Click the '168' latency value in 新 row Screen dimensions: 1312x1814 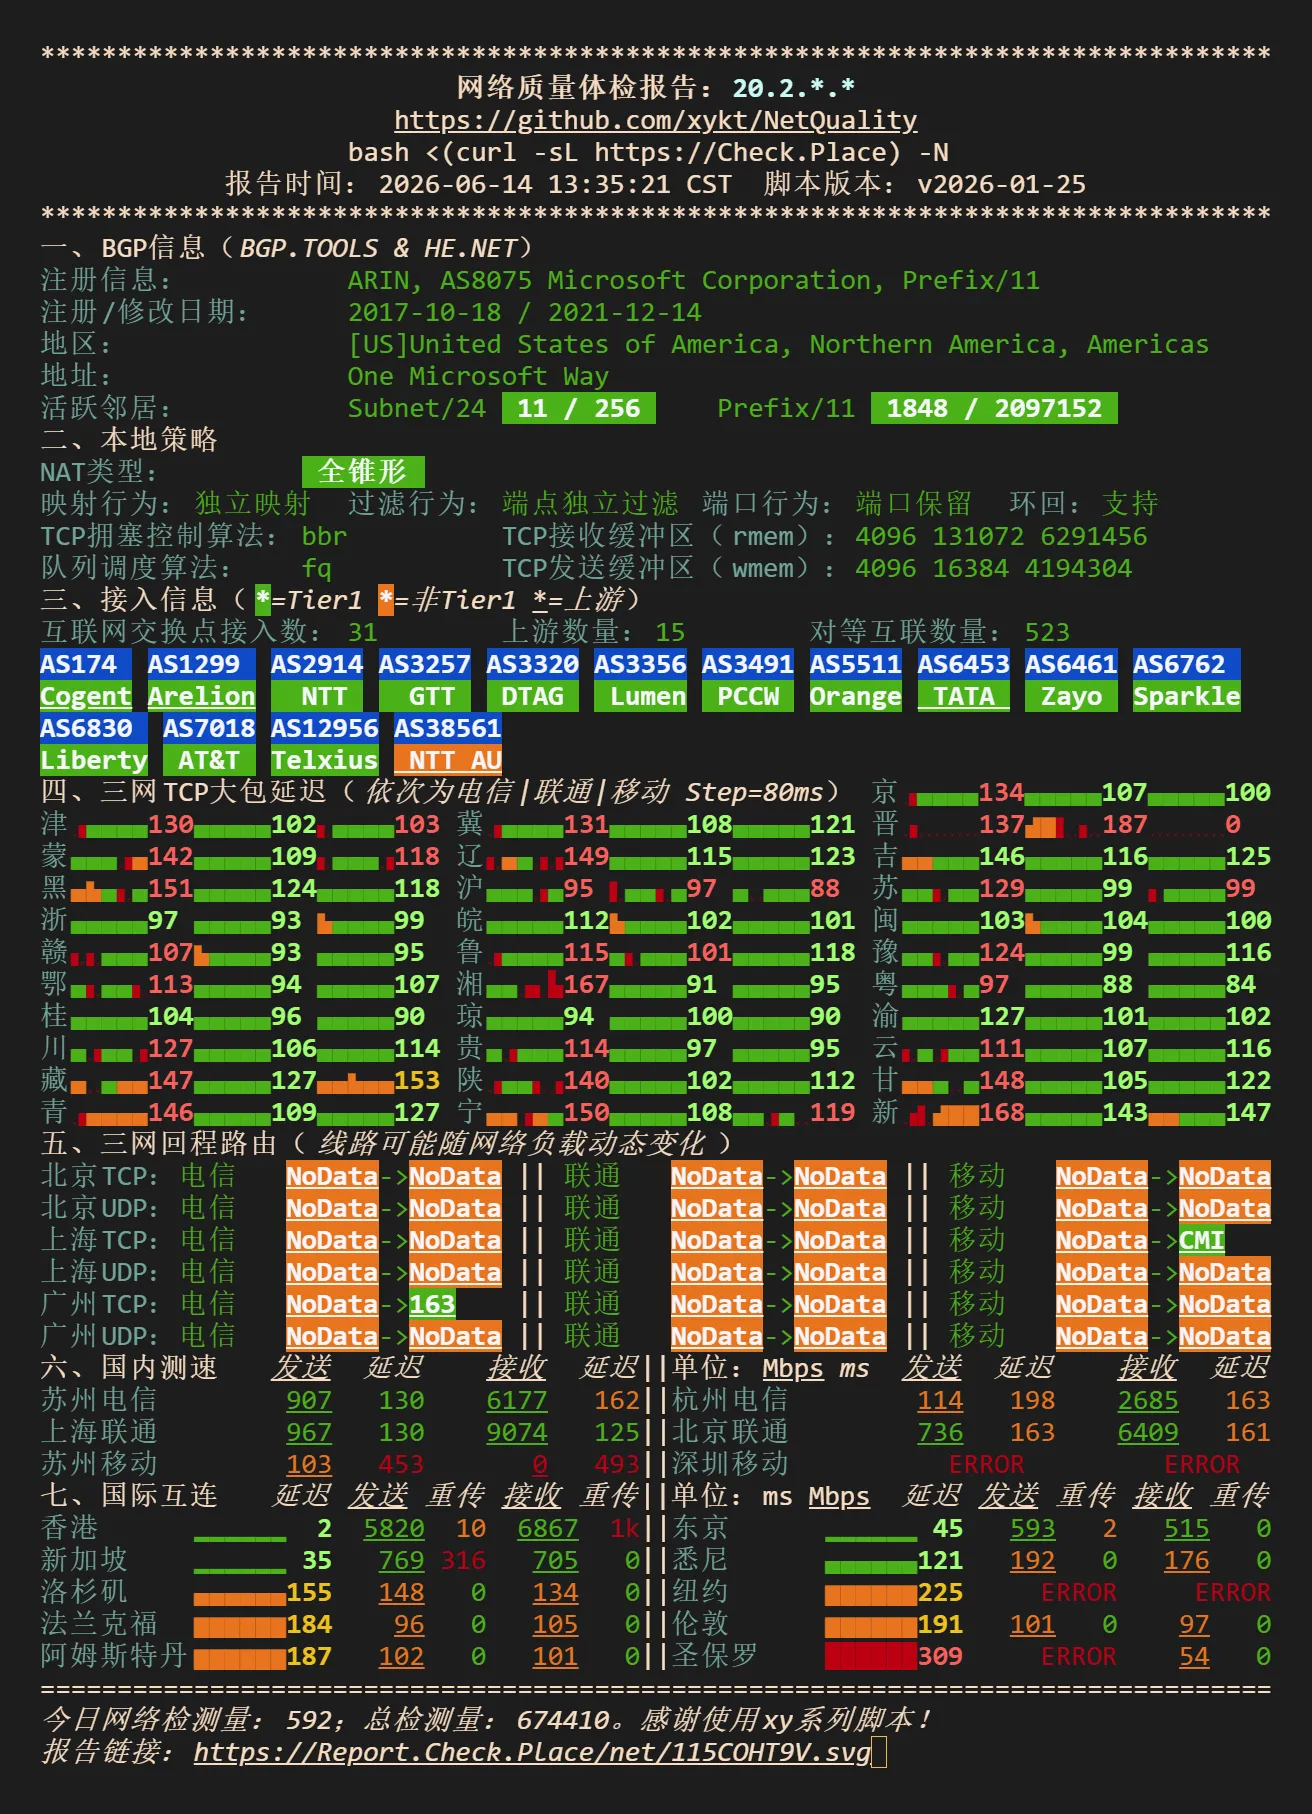(1002, 1112)
